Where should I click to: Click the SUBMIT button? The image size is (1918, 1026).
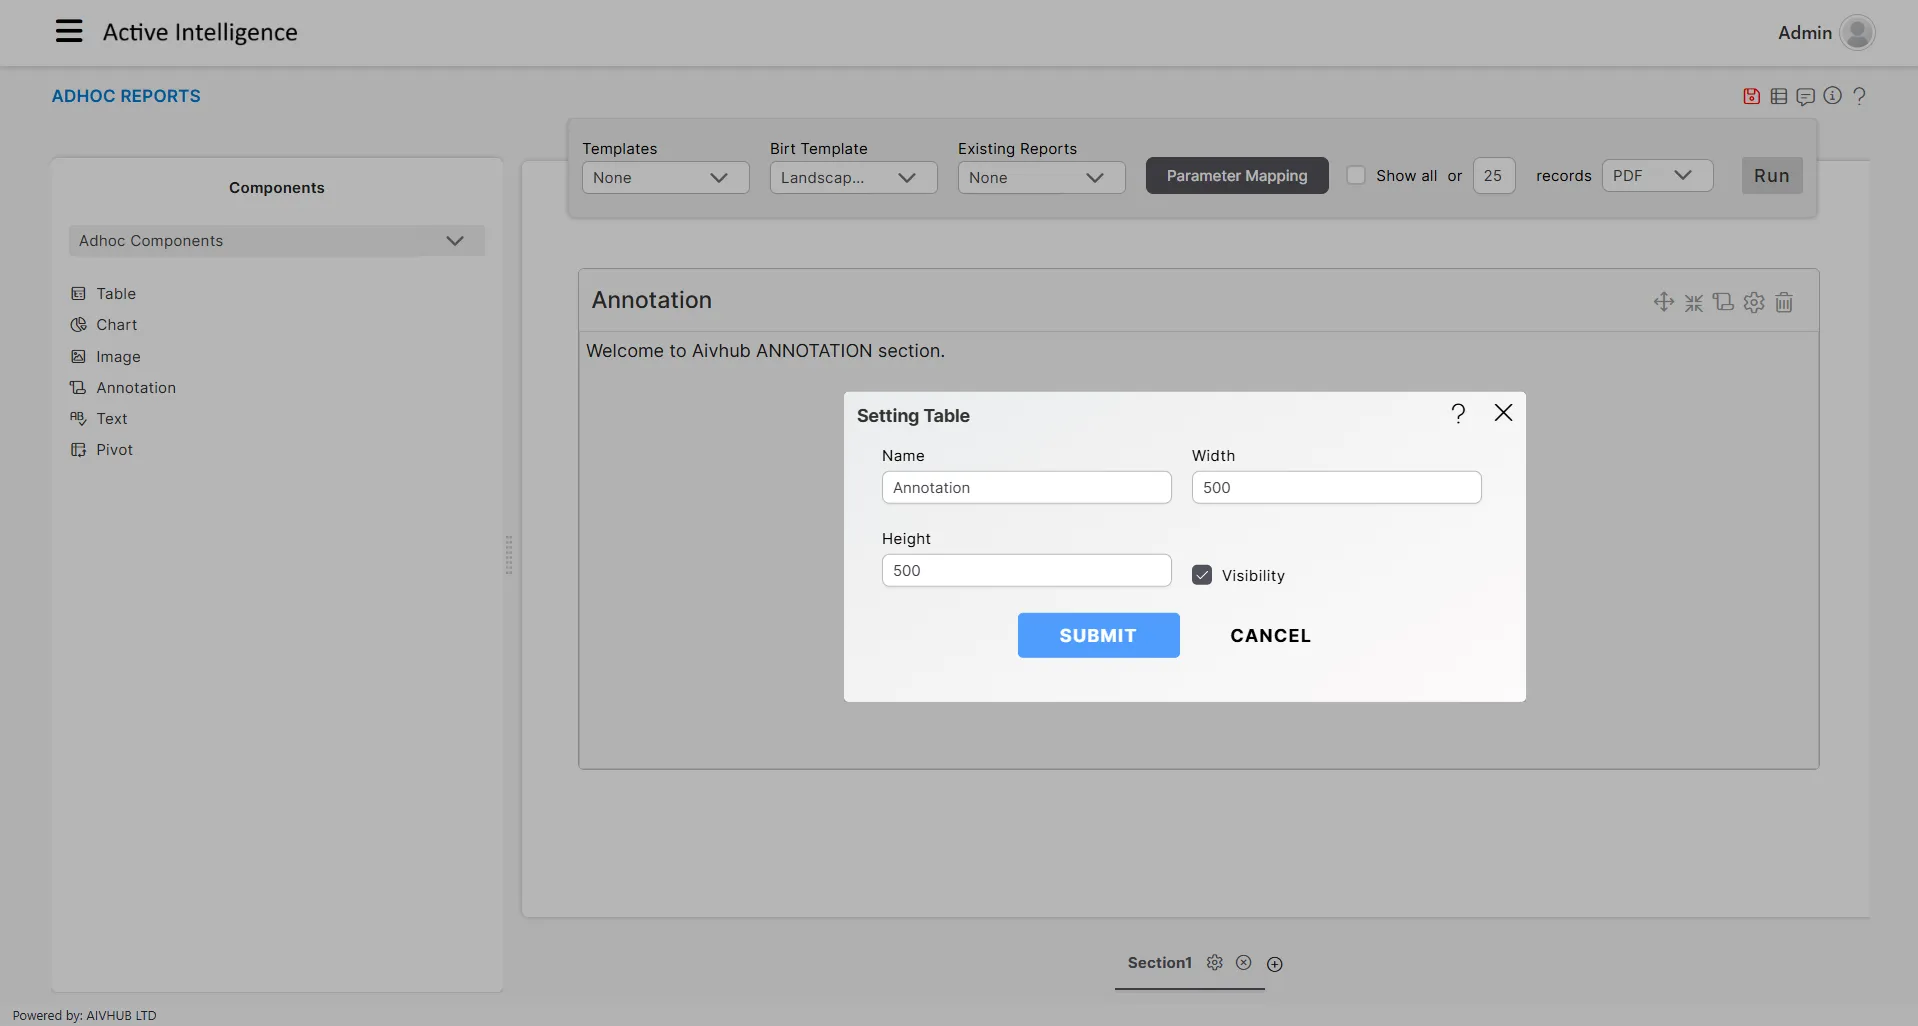coord(1098,635)
